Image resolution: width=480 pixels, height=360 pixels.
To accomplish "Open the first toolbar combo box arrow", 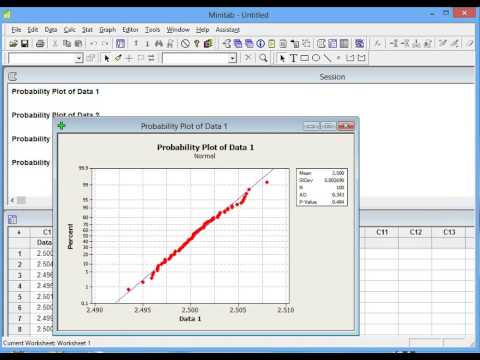I will [x=78, y=59].
